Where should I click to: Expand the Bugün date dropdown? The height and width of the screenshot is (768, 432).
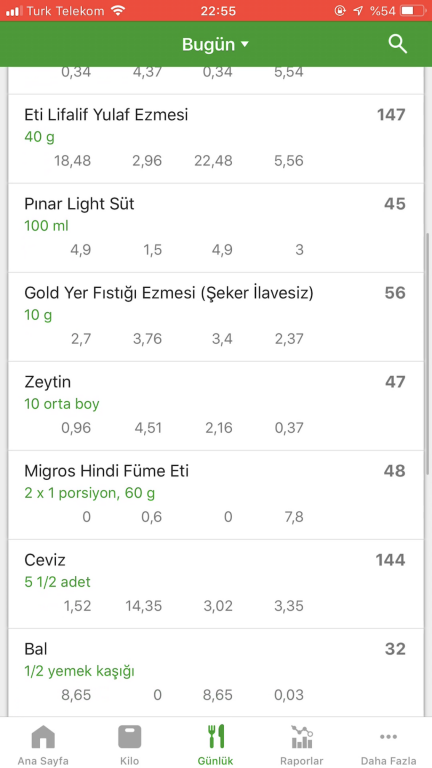216,45
